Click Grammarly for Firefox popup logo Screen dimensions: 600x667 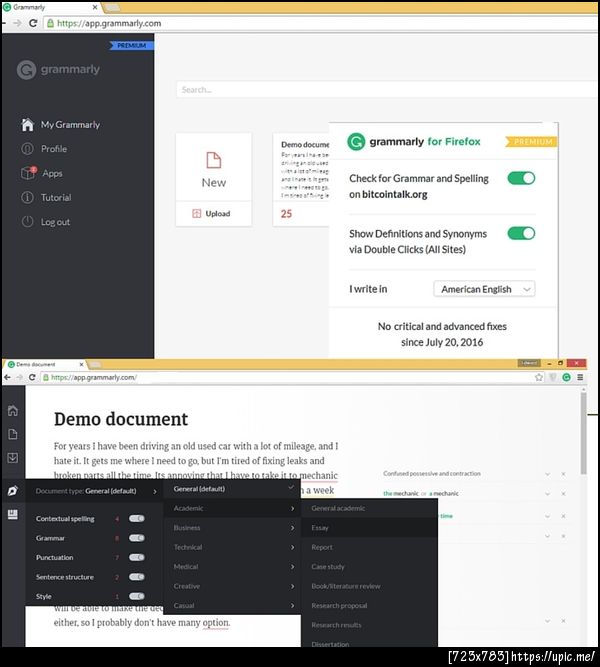click(356, 142)
